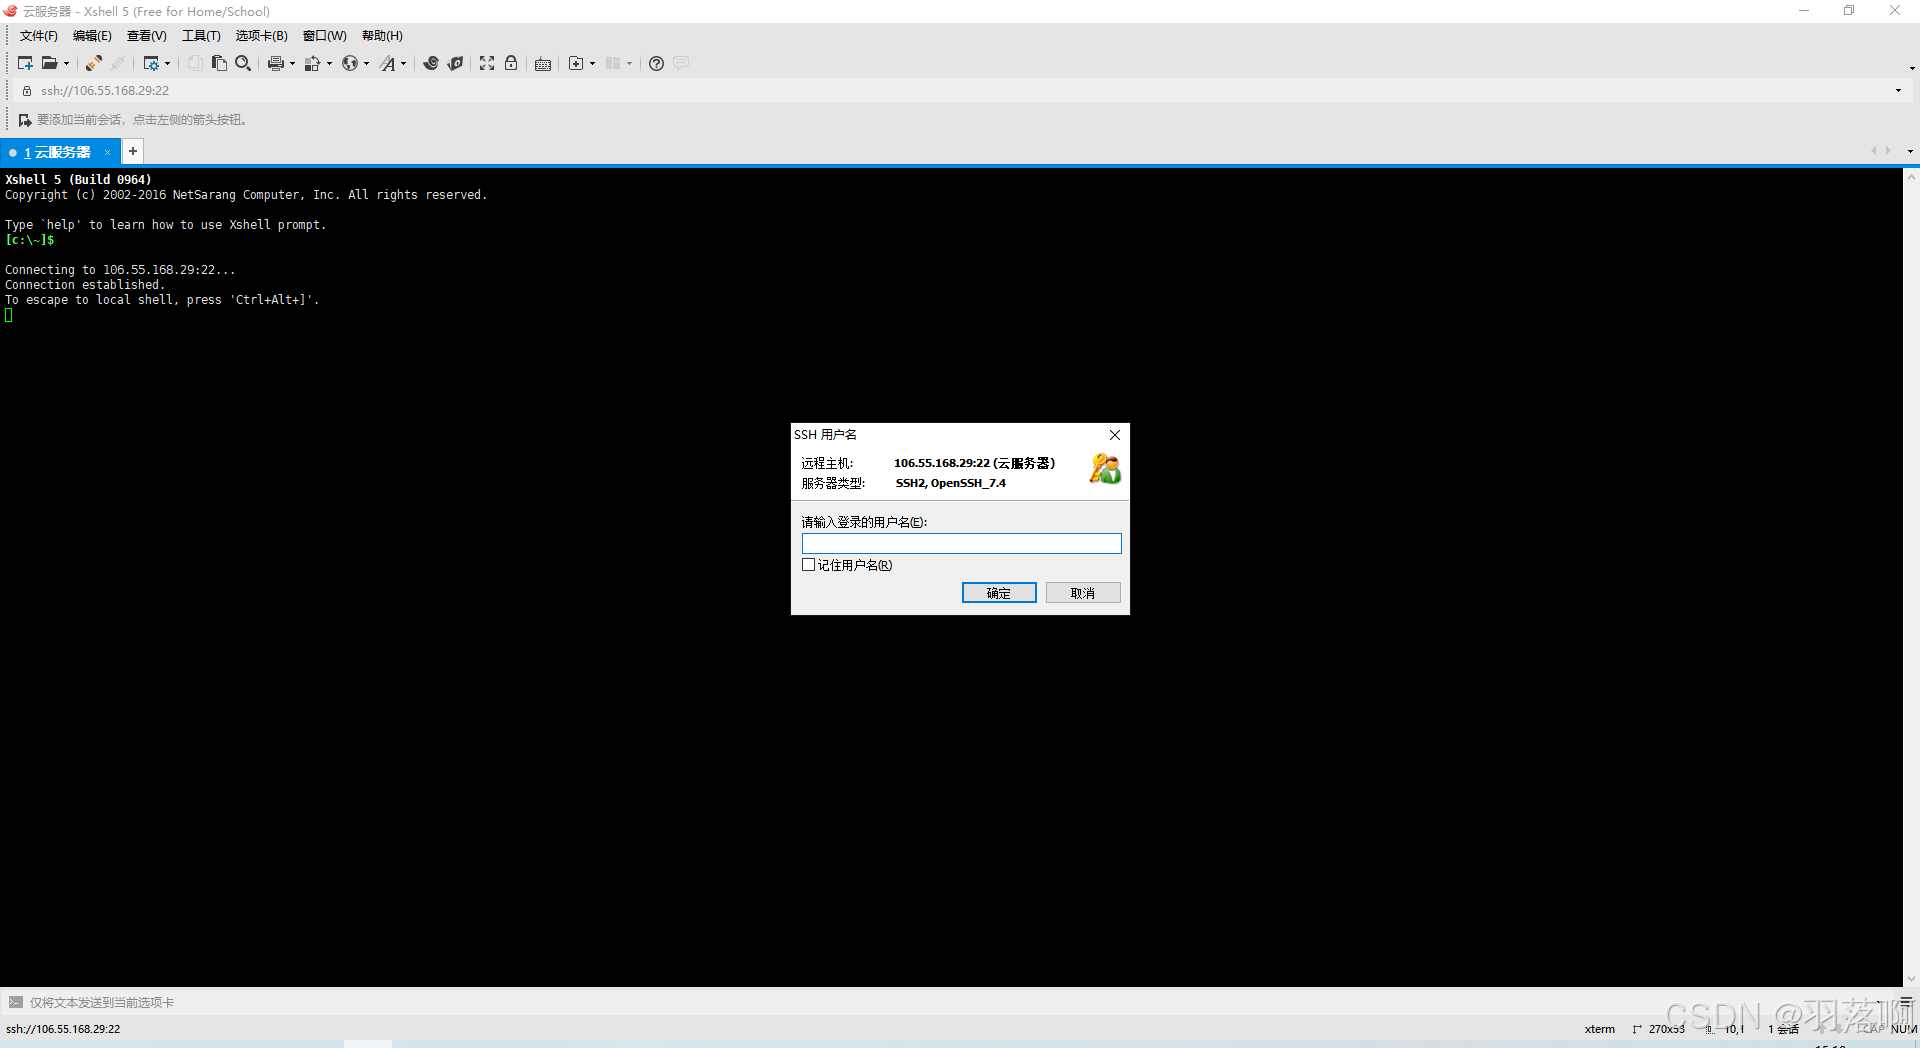Click the Paste clipboard icon
The image size is (1920, 1048).
219,63
